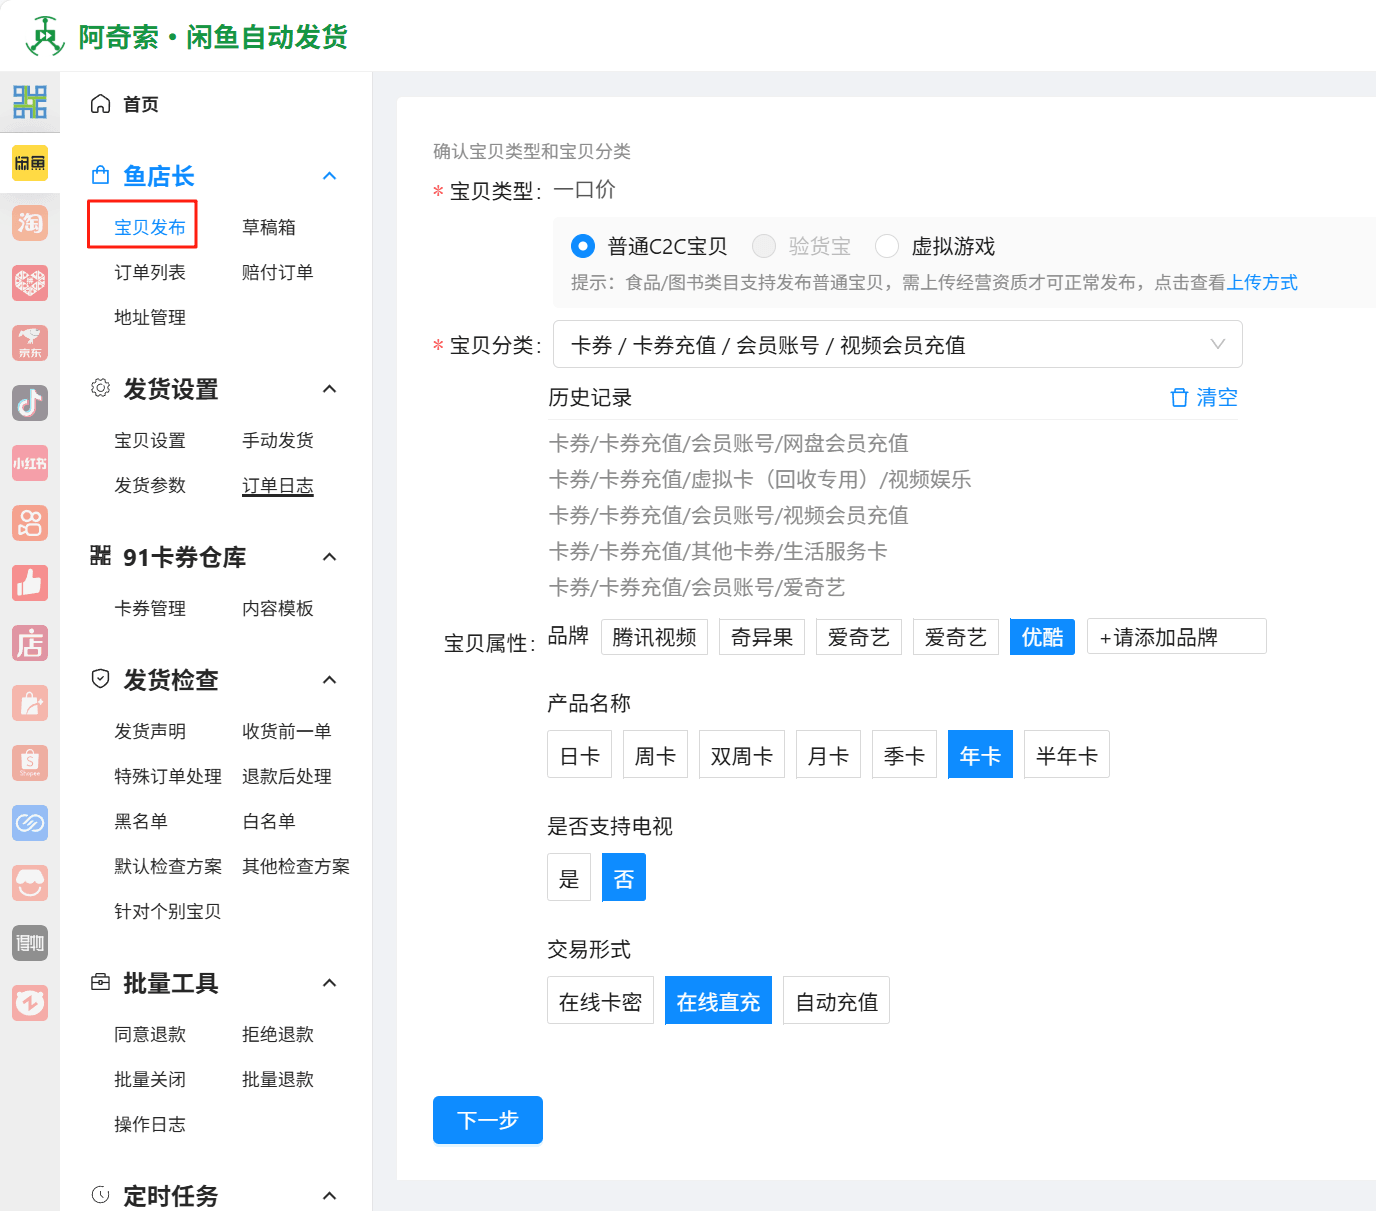Select the shopping bag with star icon
The height and width of the screenshot is (1211, 1376).
pos(30,703)
